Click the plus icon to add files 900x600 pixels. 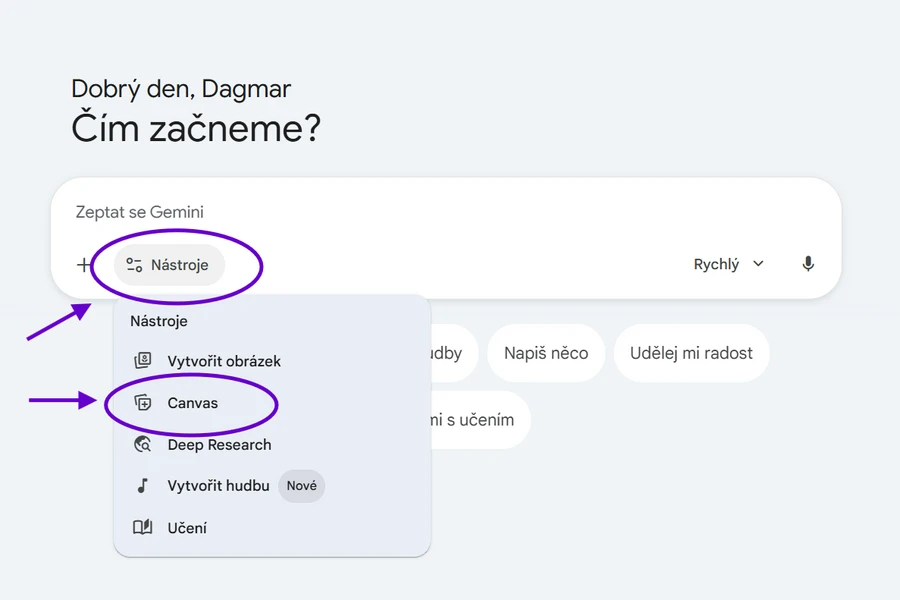click(83, 265)
